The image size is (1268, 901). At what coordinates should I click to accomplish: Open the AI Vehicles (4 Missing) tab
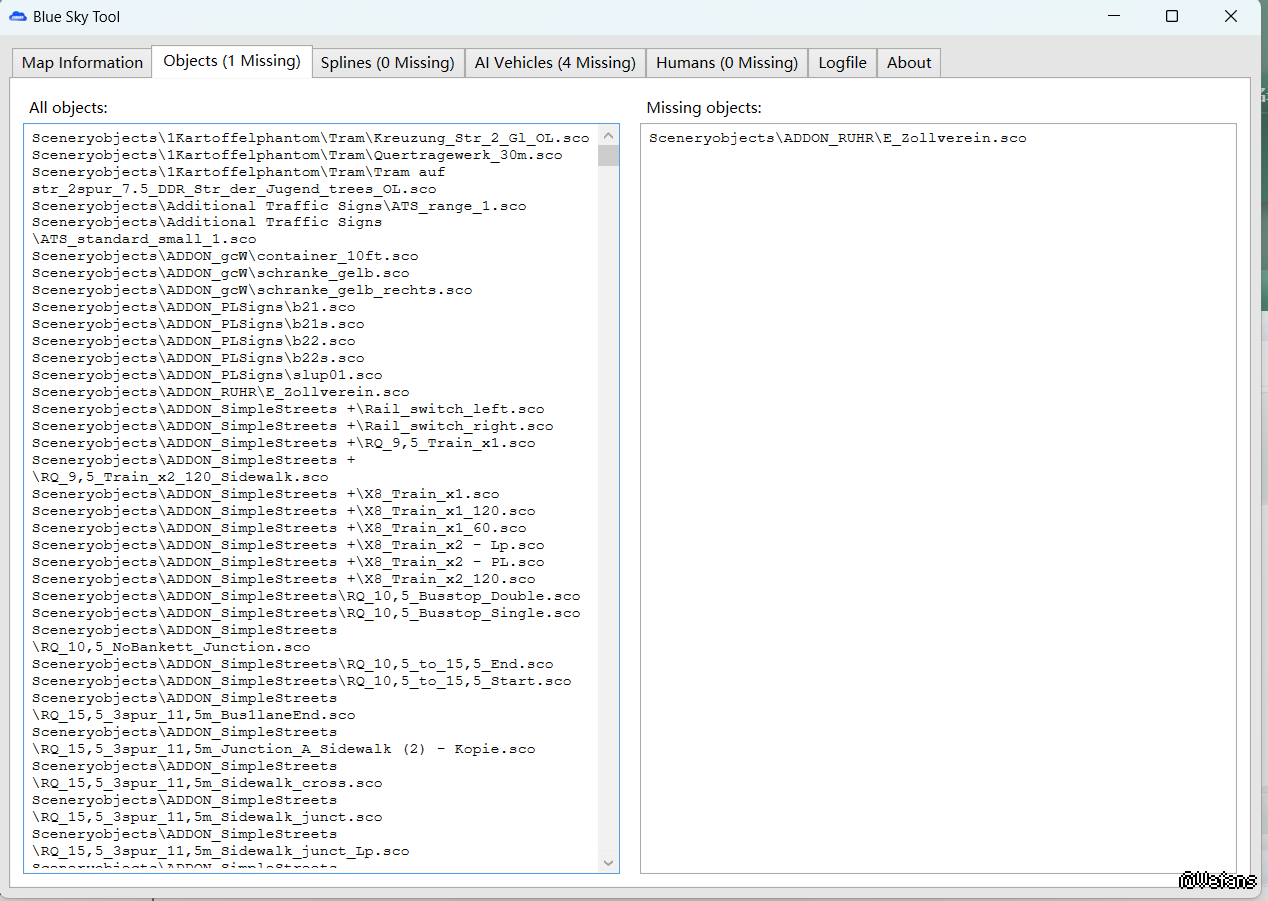point(555,63)
